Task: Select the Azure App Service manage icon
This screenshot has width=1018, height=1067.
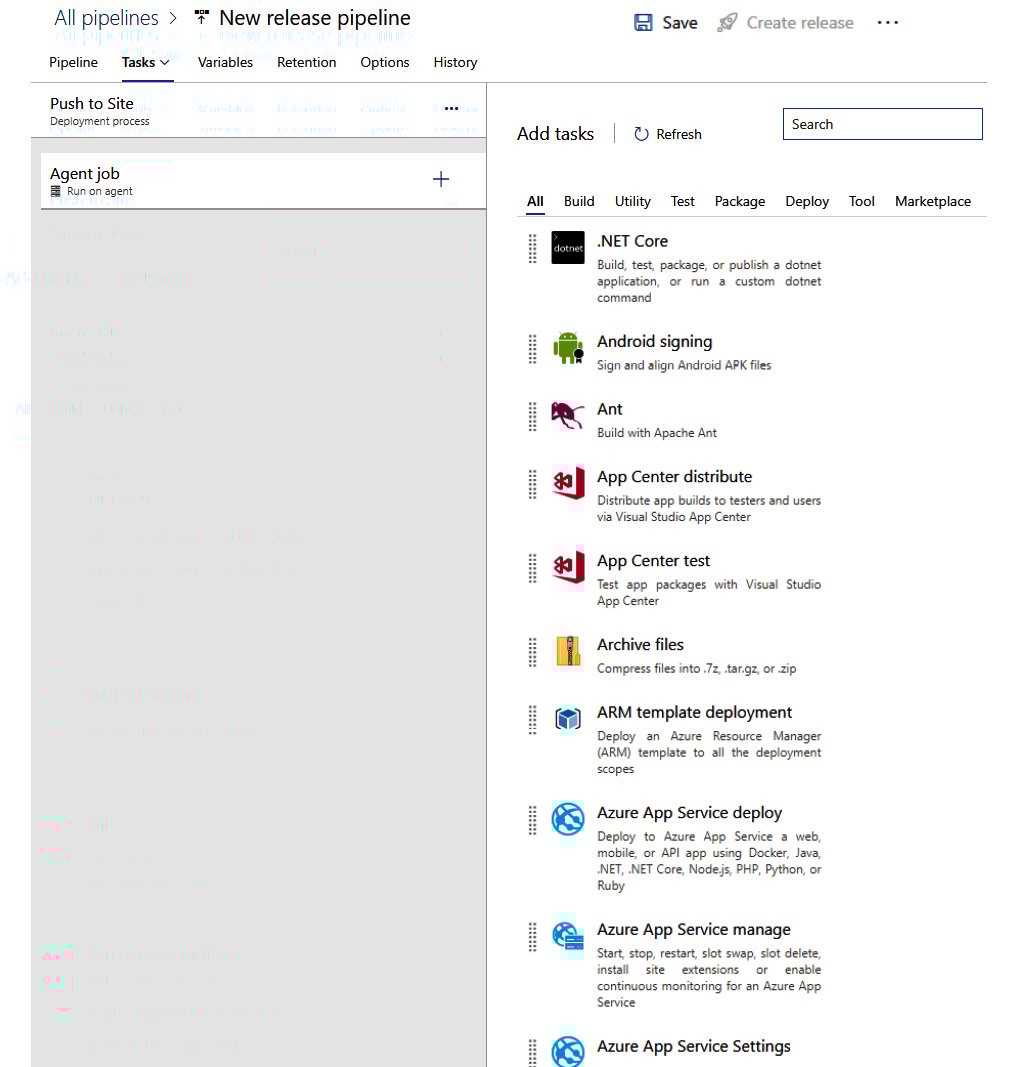Action: pyautogui.click(x=568, y=936)
